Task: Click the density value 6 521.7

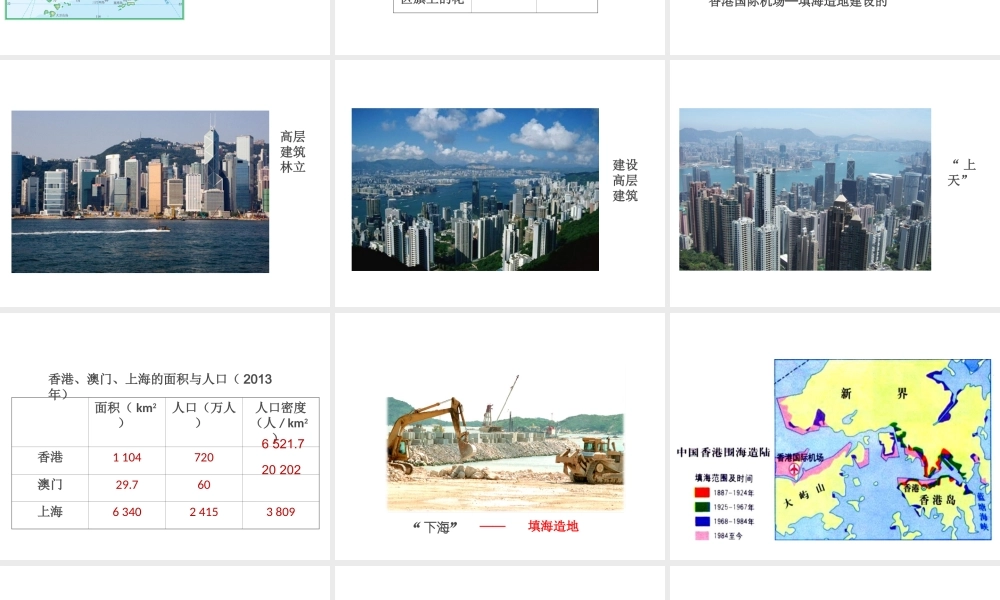Action: tap(283, 443)
